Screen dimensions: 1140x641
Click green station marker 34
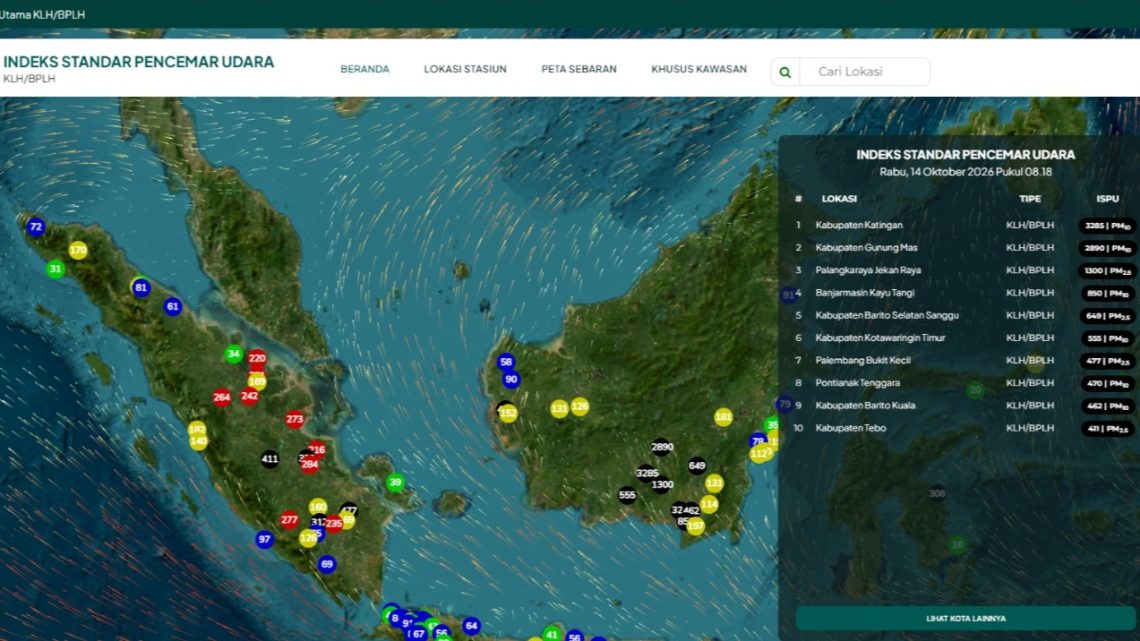233,354
